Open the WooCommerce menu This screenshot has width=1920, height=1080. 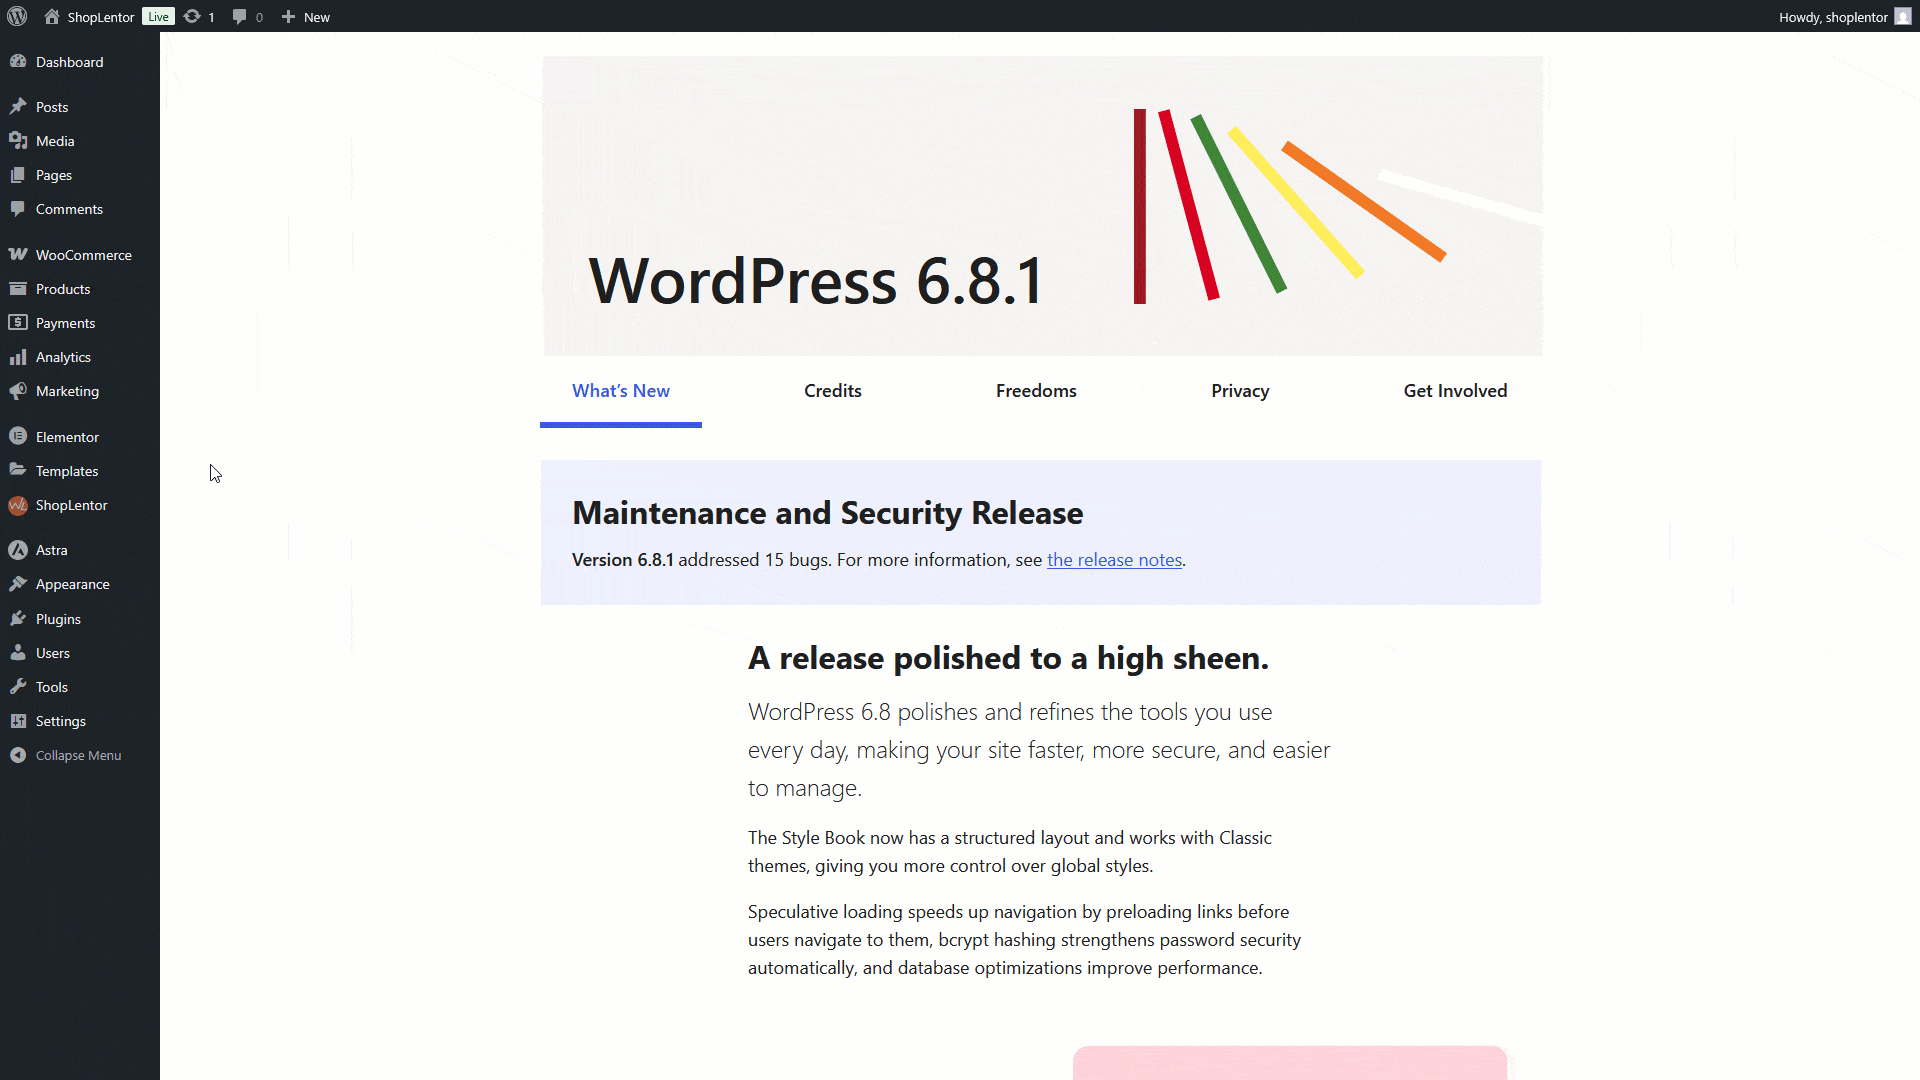83,255
